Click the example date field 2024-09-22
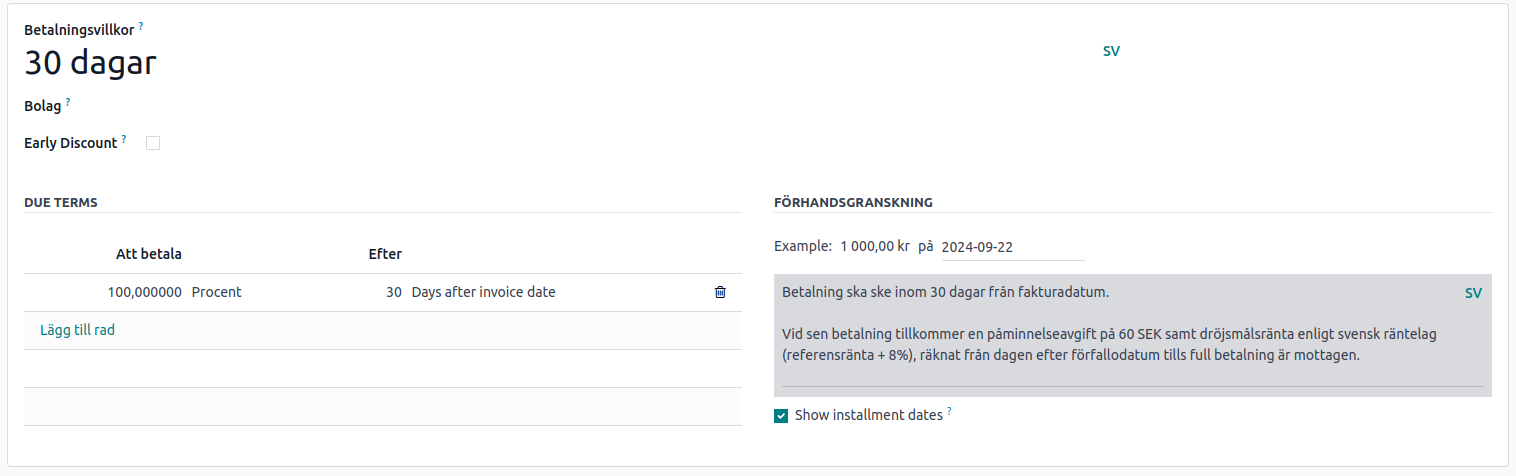 [1011, 247]
